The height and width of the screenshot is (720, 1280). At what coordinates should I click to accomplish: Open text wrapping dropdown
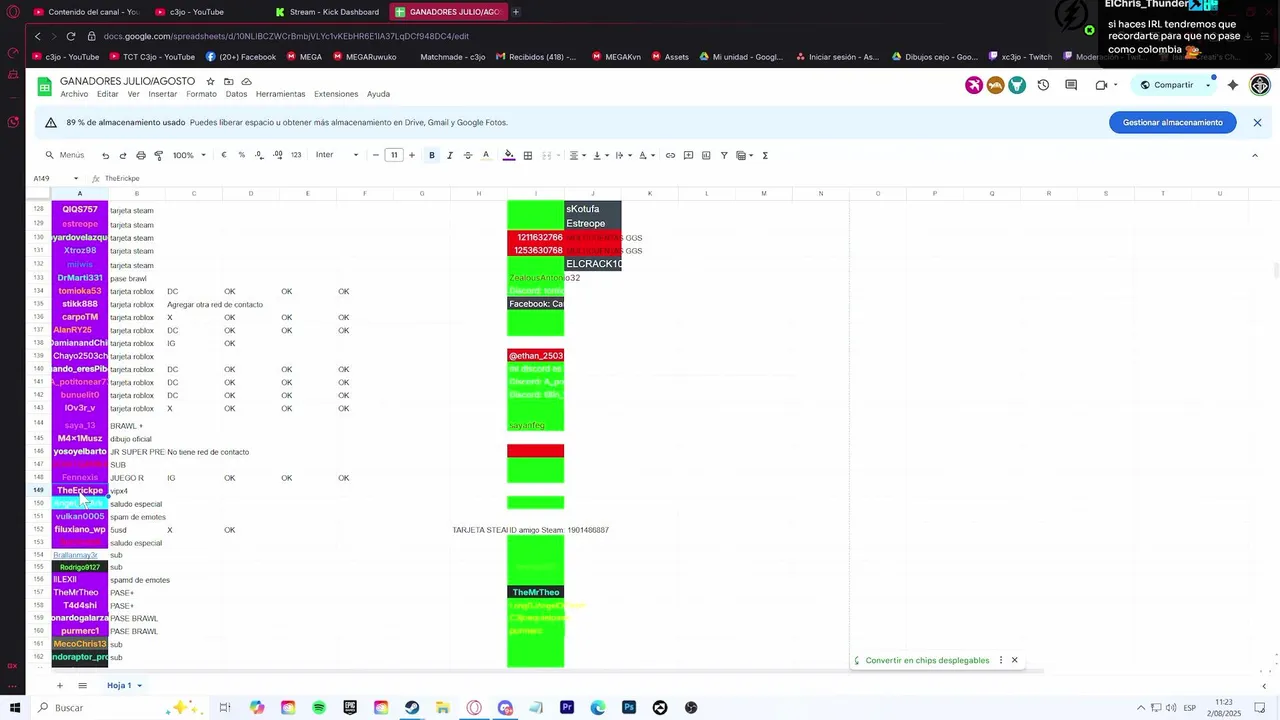[x=623, y=155]
